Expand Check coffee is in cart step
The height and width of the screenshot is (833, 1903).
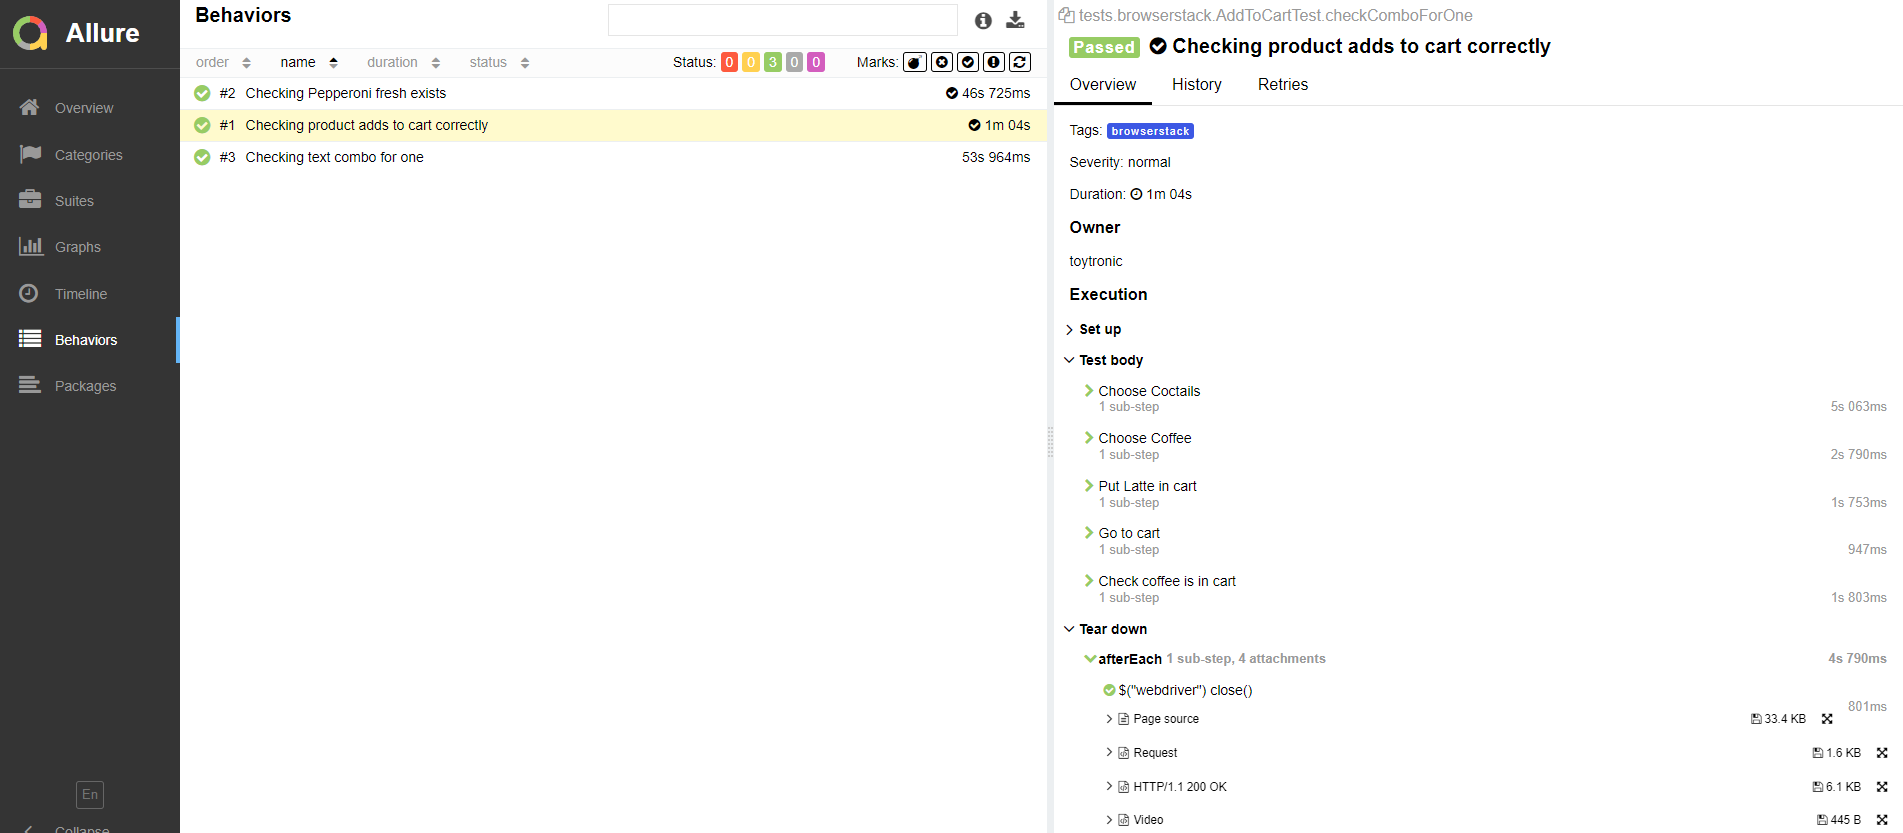1167,581
